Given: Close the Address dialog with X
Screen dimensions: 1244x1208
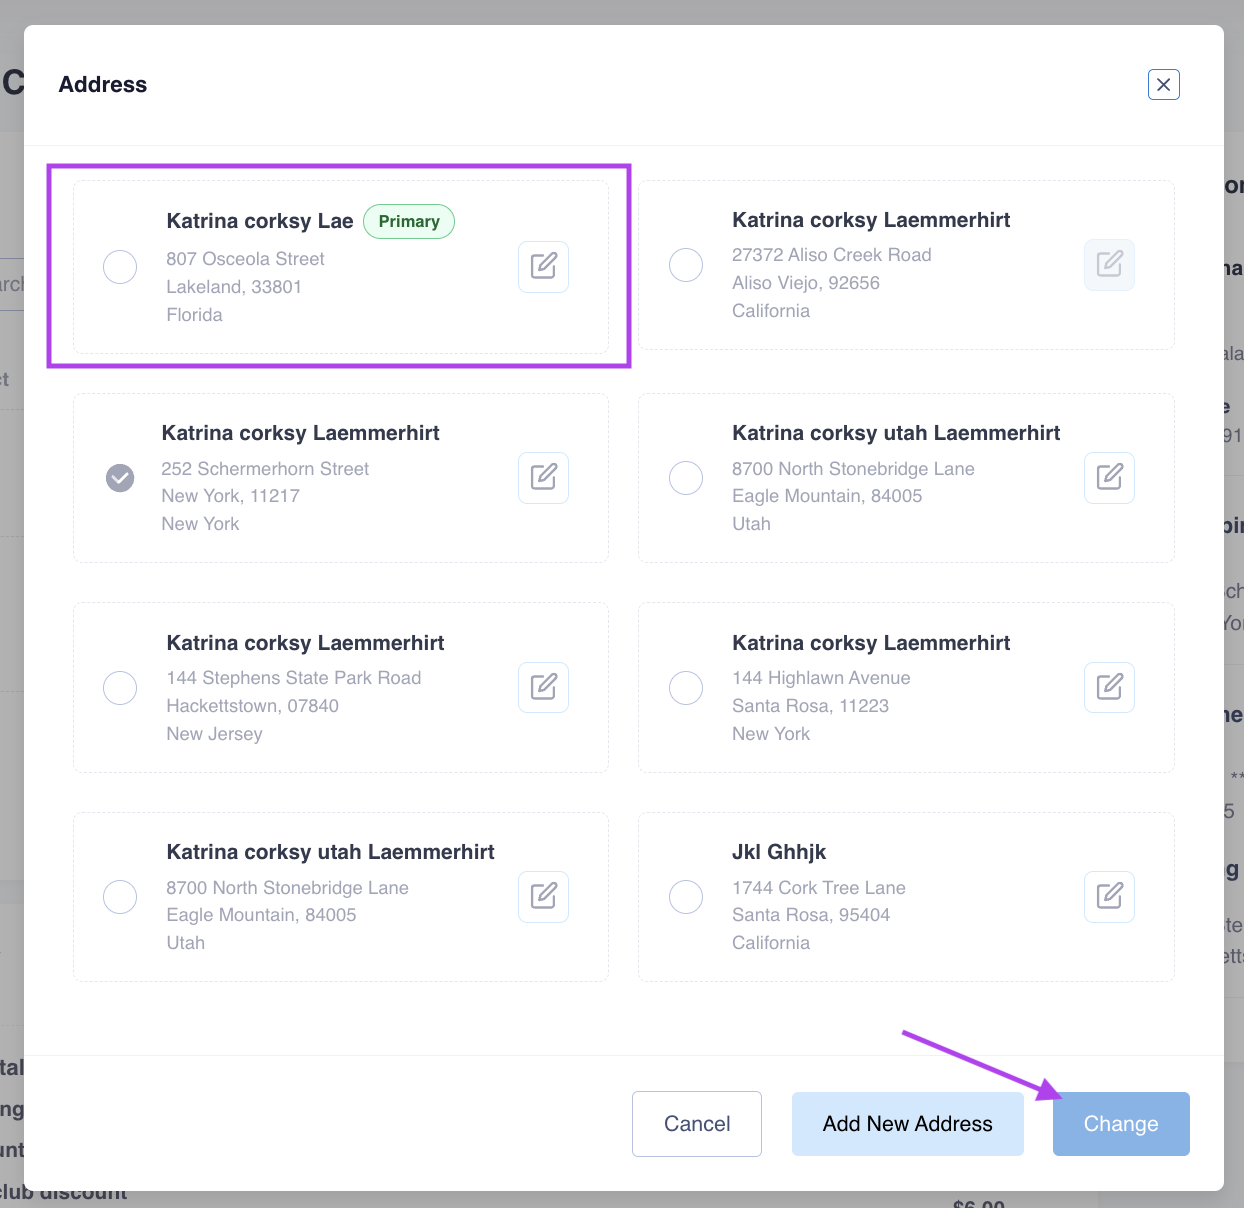Looking at the screenshot, I should [x=1163, y=85].
